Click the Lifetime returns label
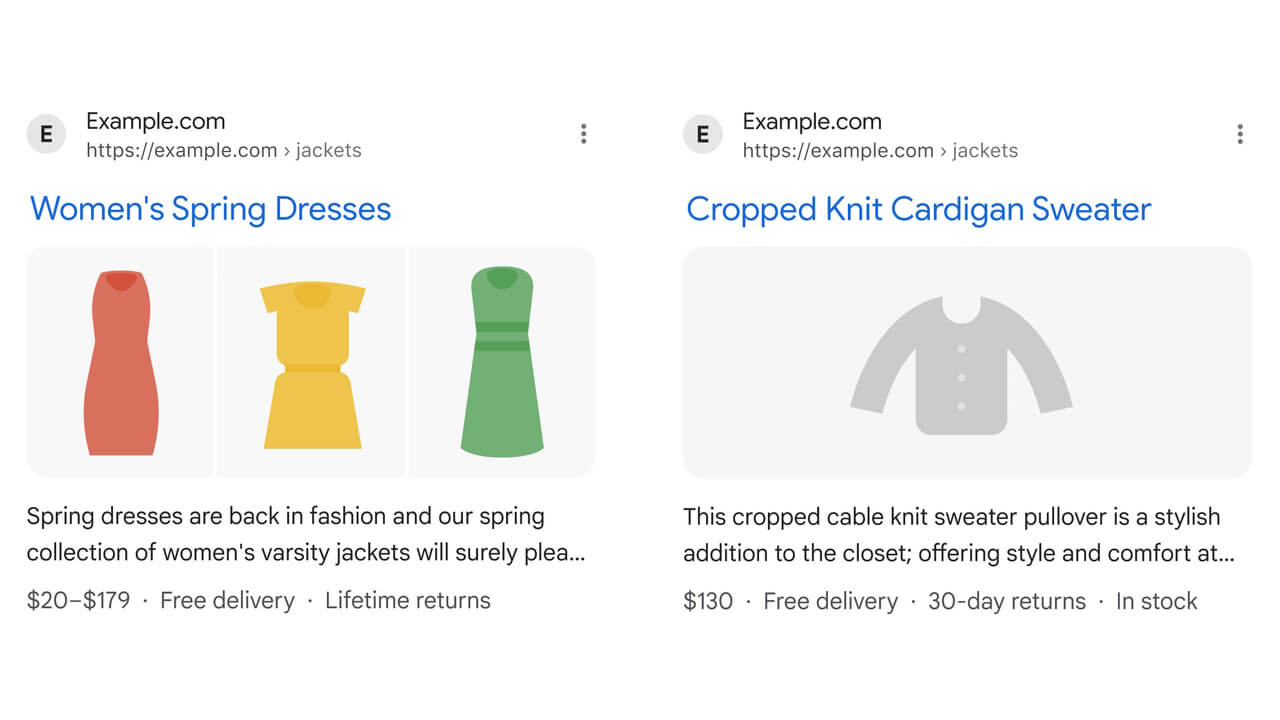The height and width of the screenshot is (720, 1280). coord(408,601)
